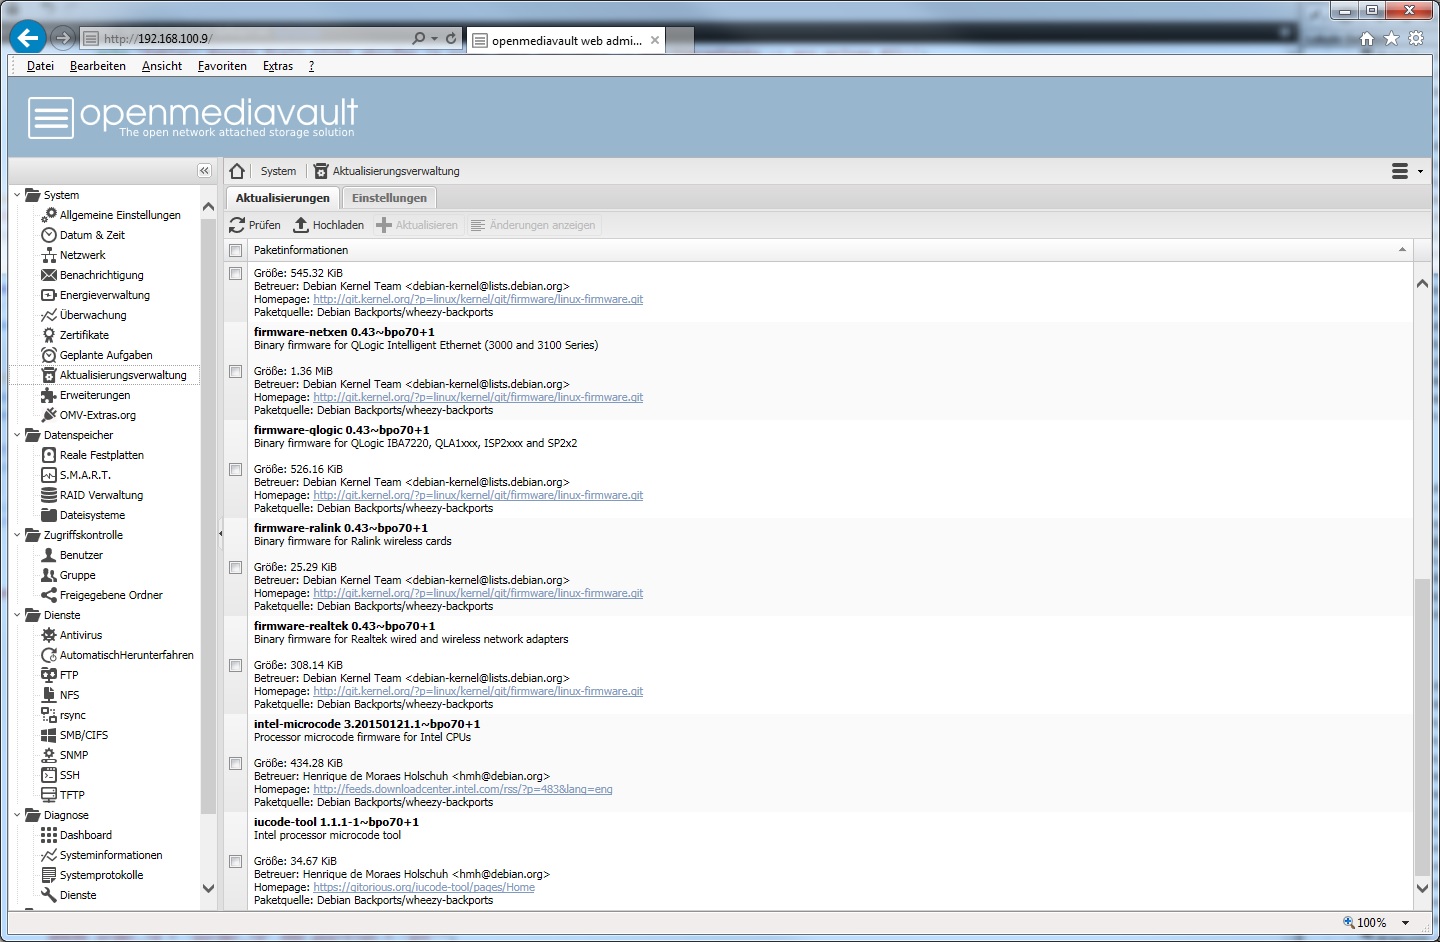
Task: Check the intel-microcode package checkbox
Action: pos(236,763)
